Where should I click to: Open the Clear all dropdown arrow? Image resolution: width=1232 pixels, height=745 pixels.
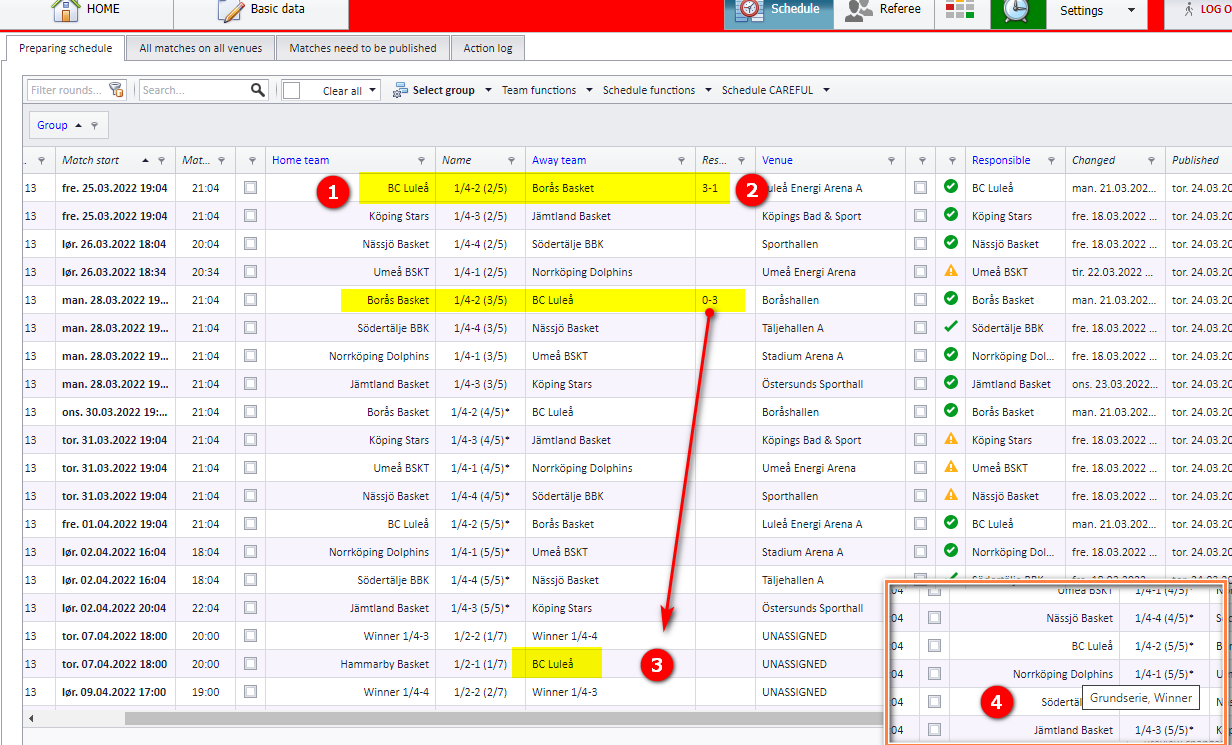[x=373, y=90]
